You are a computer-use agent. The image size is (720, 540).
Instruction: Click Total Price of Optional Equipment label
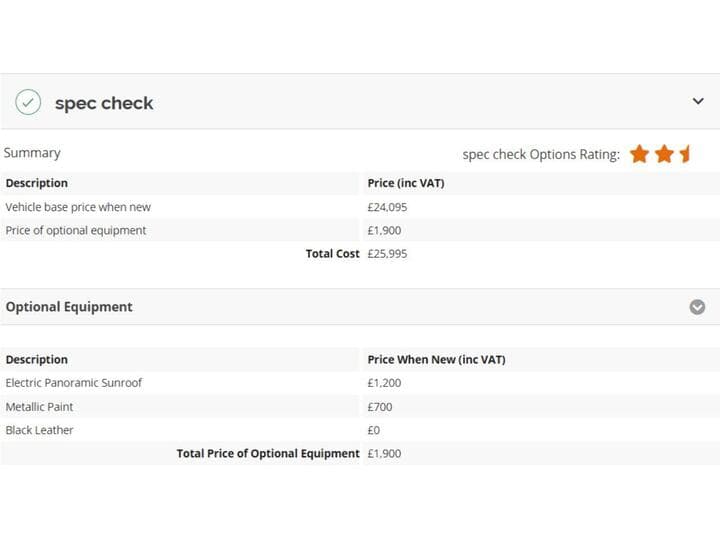coord(268,454)
